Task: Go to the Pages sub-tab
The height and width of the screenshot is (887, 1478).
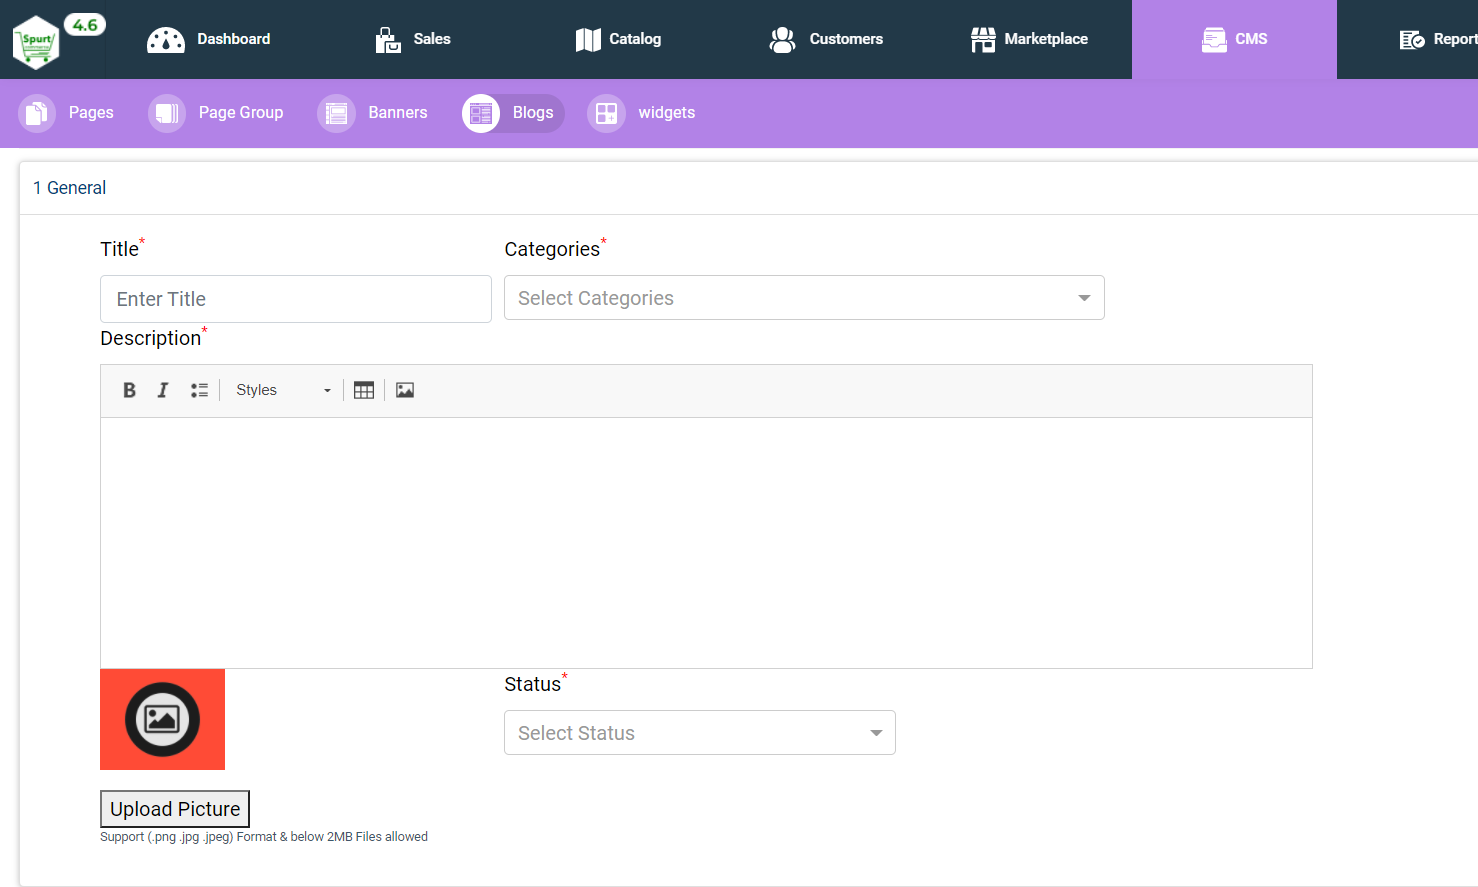Action: (x=91, y=113)
